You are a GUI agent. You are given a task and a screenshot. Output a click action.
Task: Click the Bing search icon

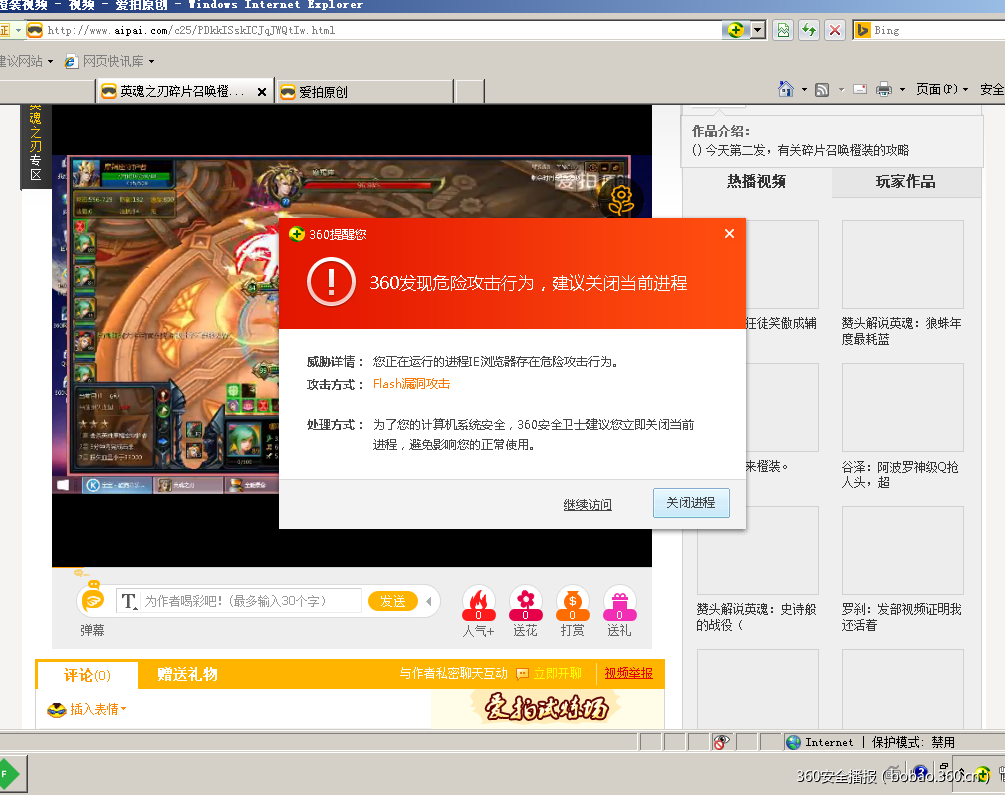(x=865, y=30)
